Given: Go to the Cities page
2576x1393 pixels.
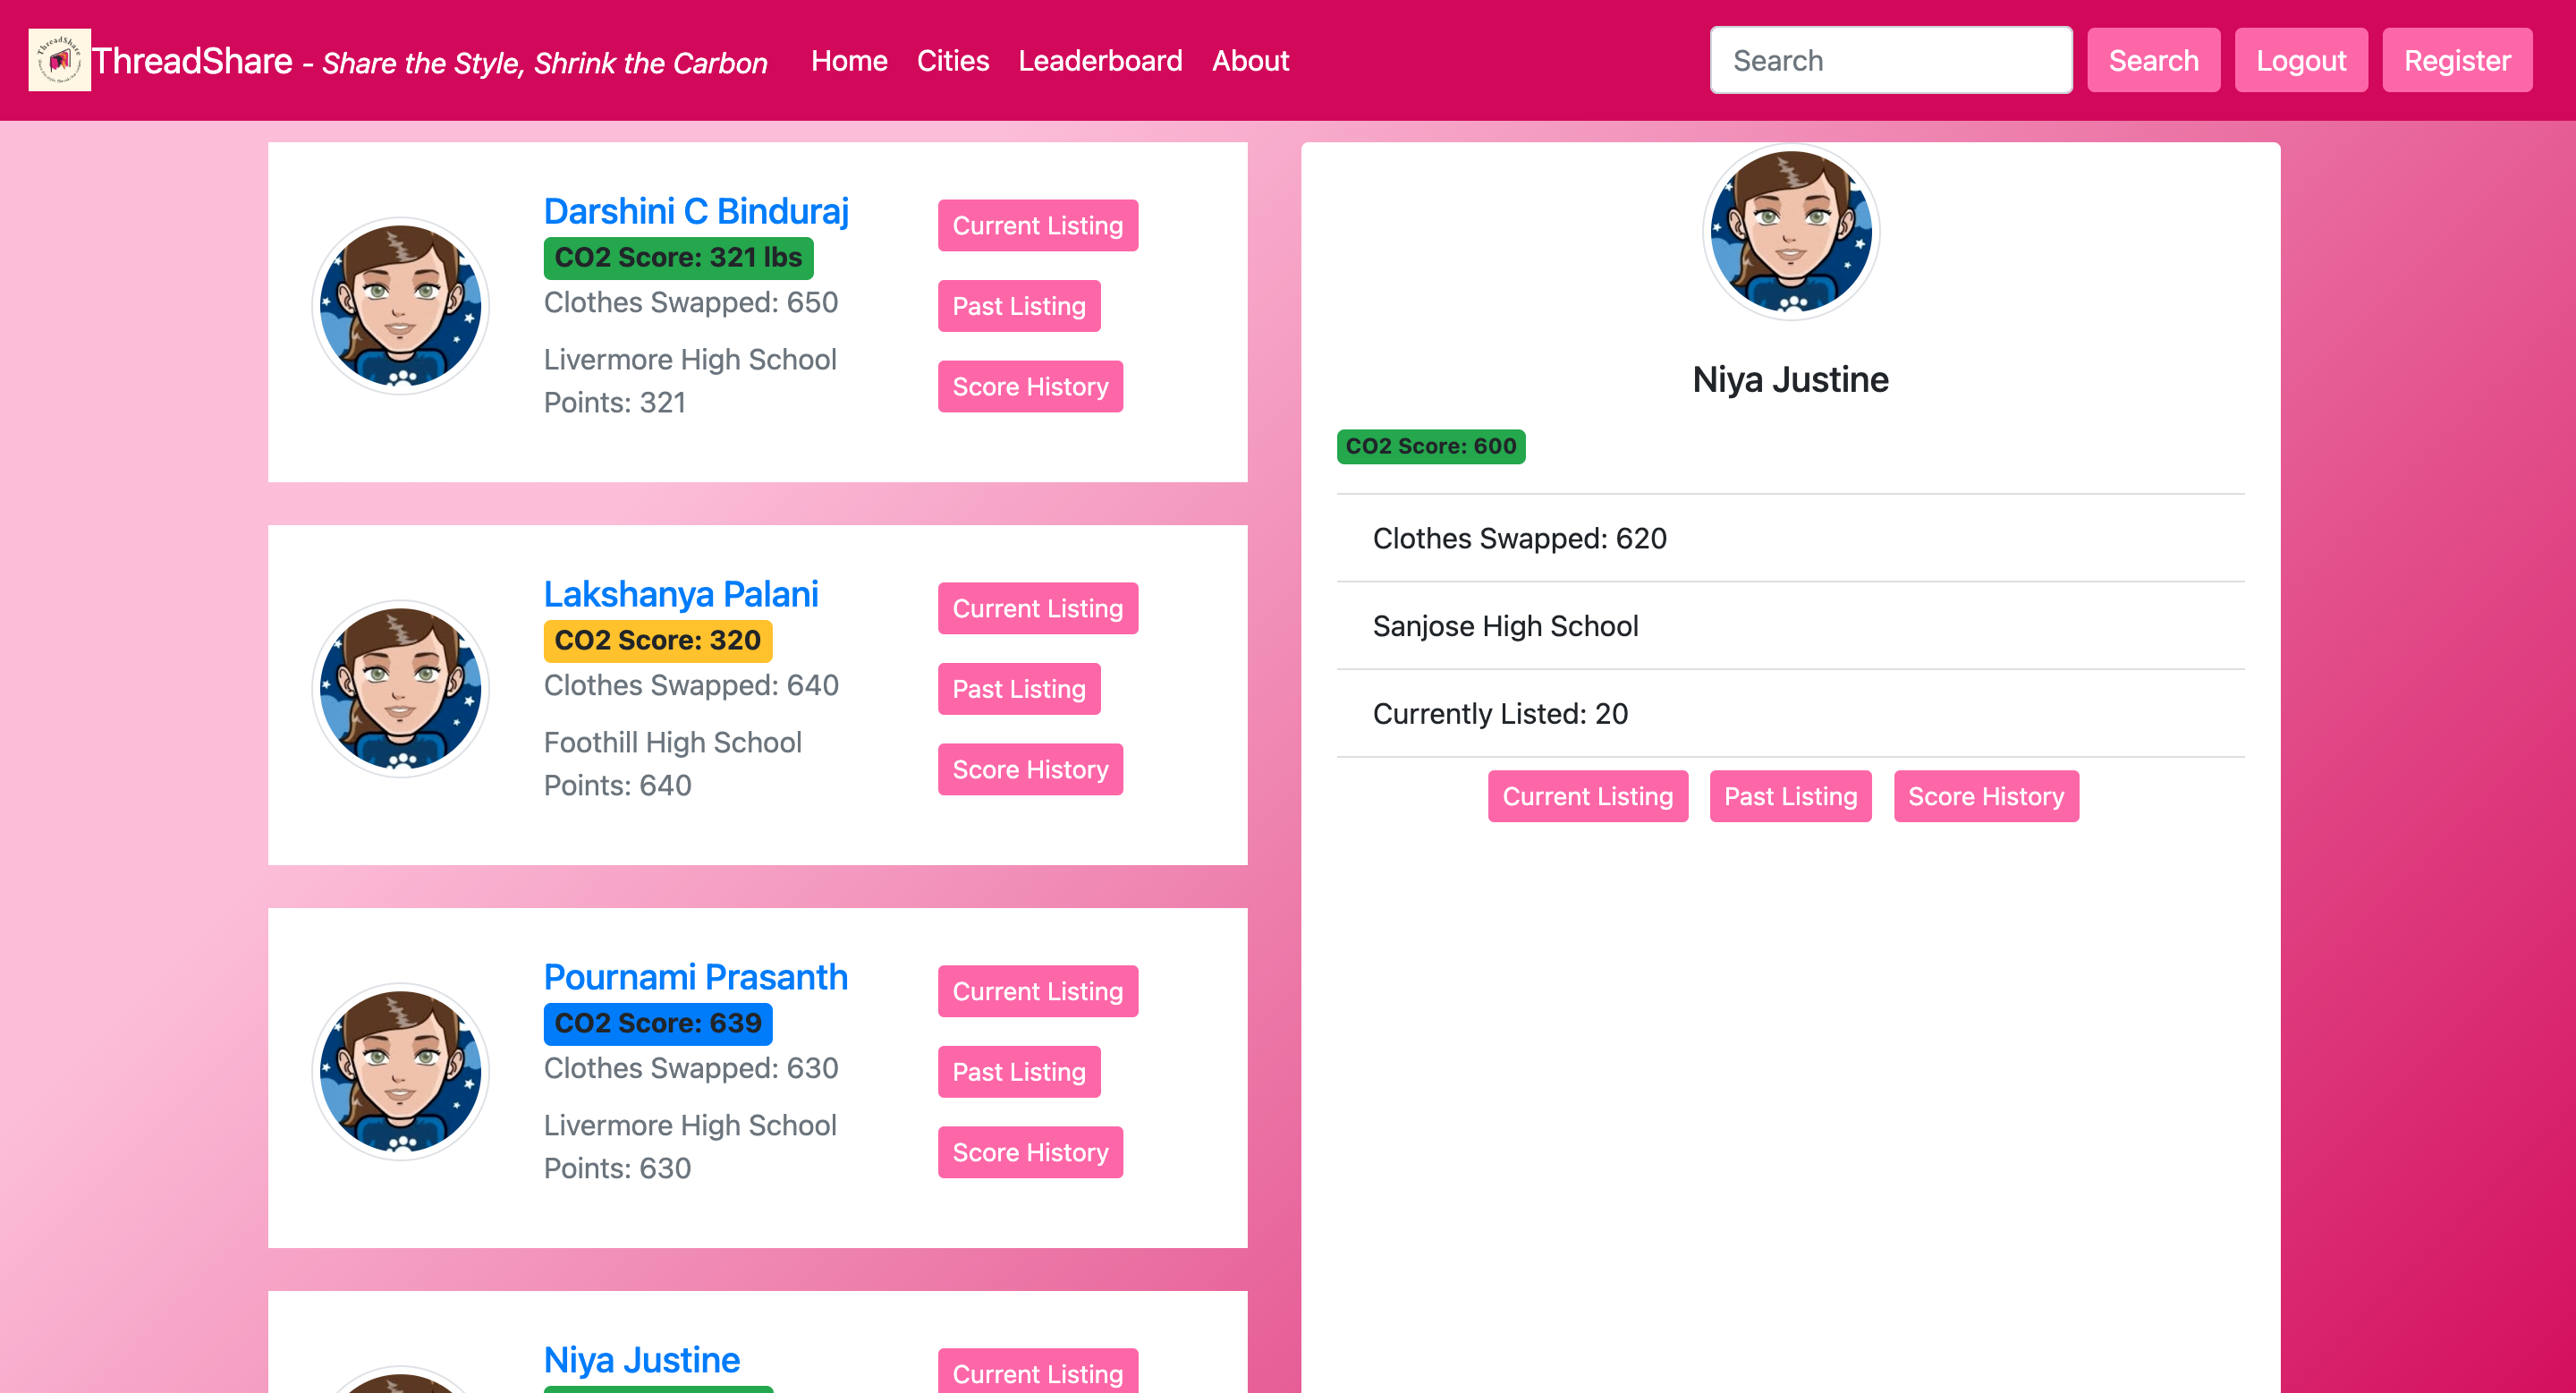Looking at the screenshot, I should click(x=952, y=61).
